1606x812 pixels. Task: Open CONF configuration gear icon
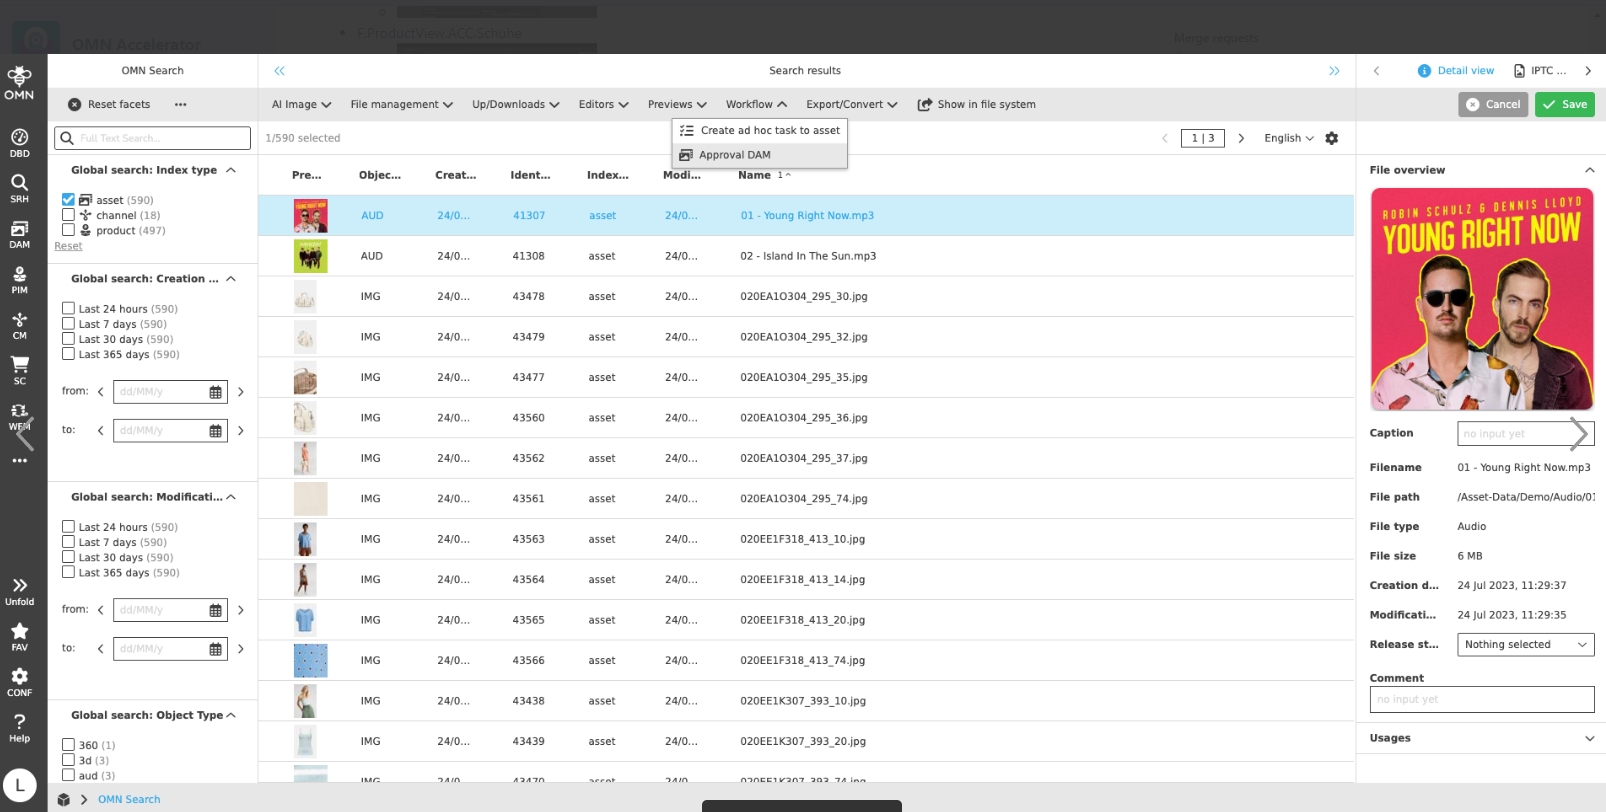(19, 682)
